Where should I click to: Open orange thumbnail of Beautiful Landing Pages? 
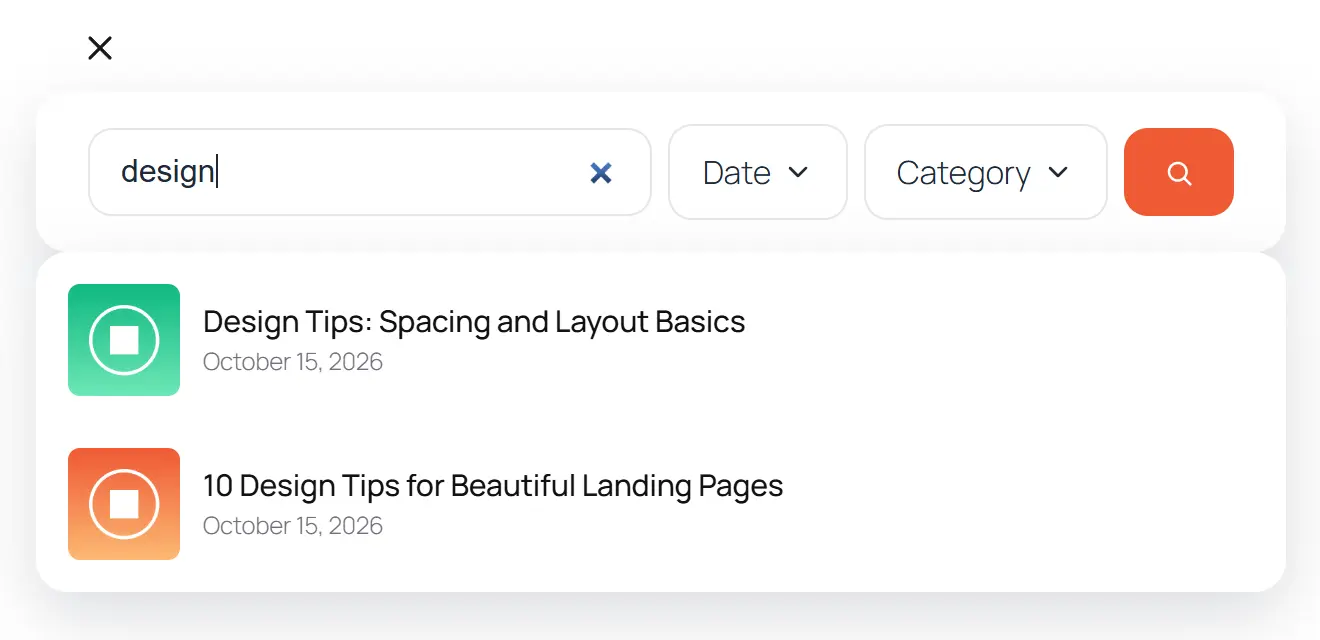124,504
